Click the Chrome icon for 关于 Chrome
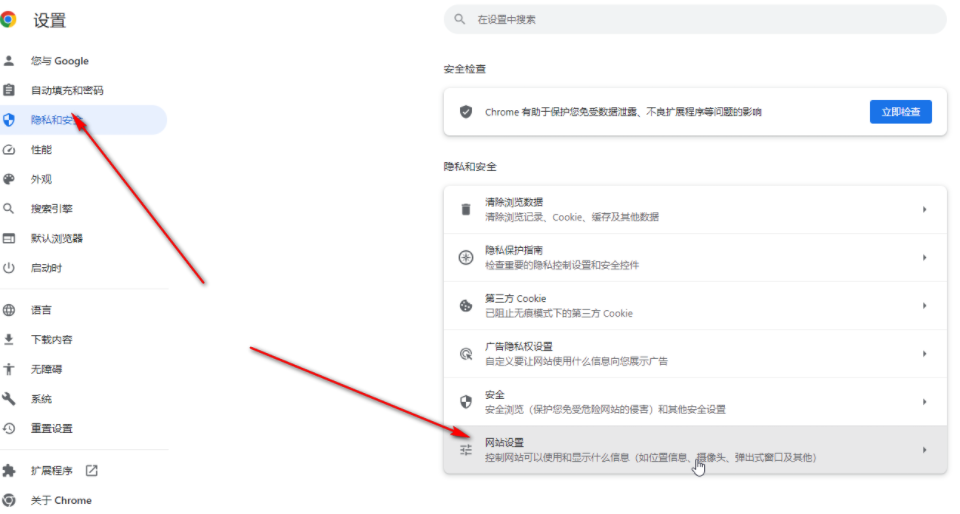The width and height of the screenshot is (960, 514). point(9,500)
